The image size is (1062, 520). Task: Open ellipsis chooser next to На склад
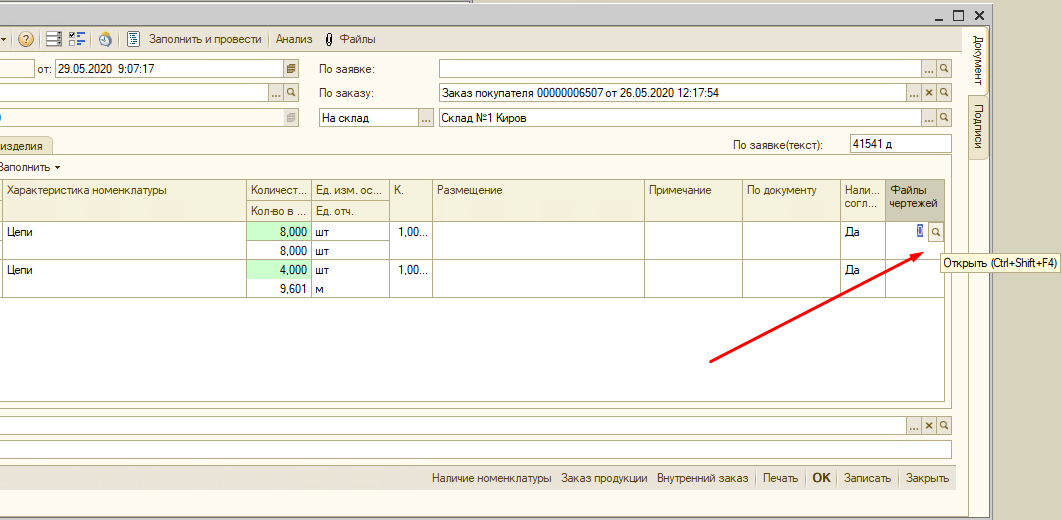coord(426,118)
